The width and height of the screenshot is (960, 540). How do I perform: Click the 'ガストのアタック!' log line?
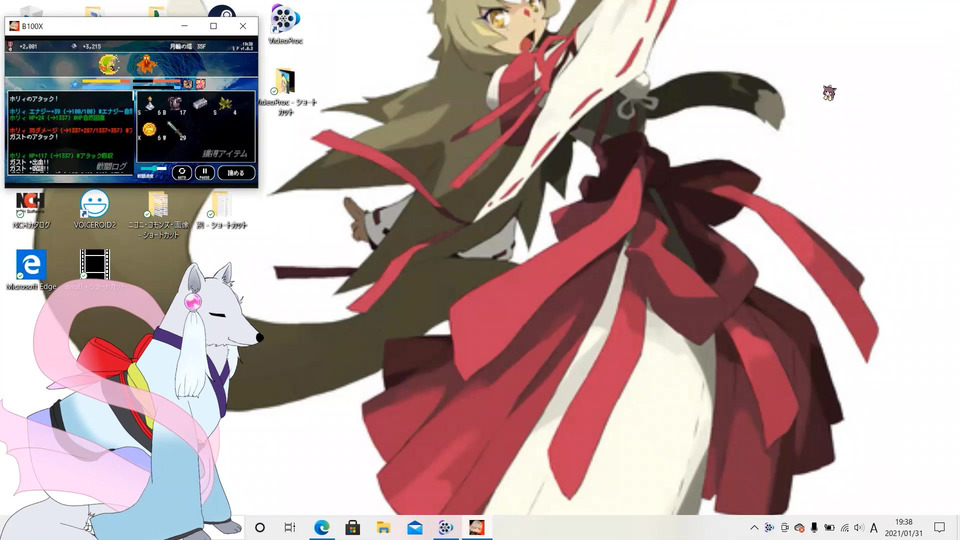pyautogui.click(x=34, y=137)
